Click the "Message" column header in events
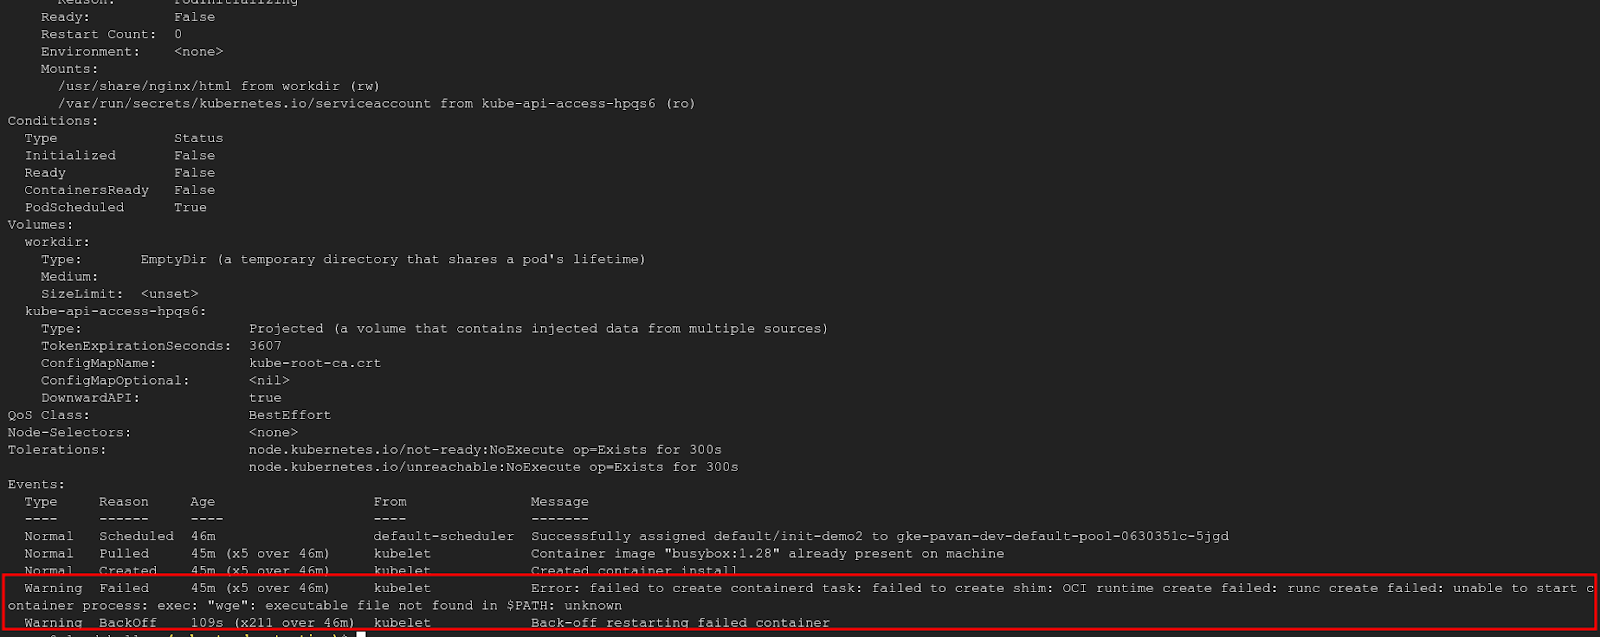1600x637 pixels. coord(560,501)
